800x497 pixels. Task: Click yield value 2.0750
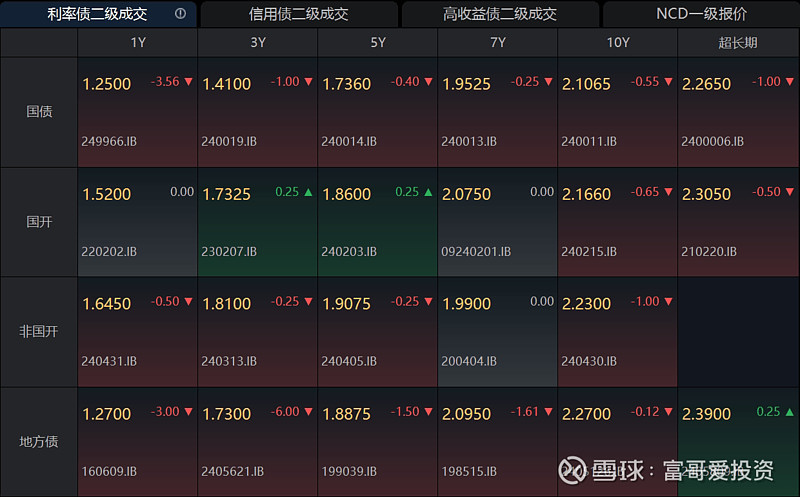tap(466, 194)
